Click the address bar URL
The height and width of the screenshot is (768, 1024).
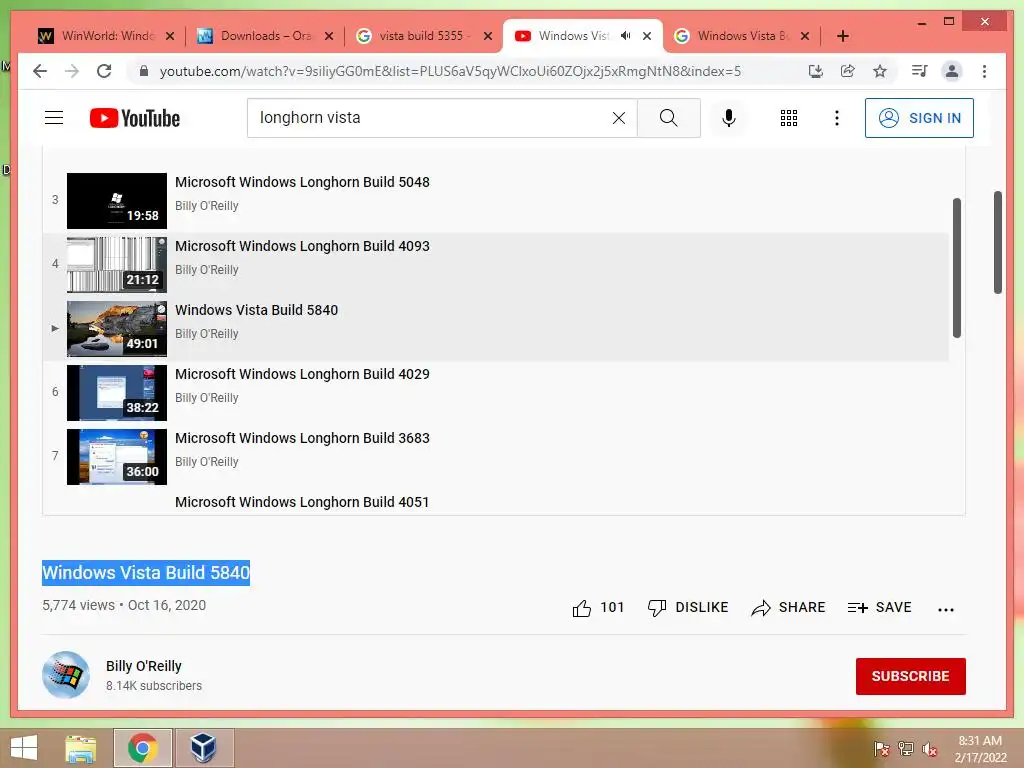(x=450, y=71)
